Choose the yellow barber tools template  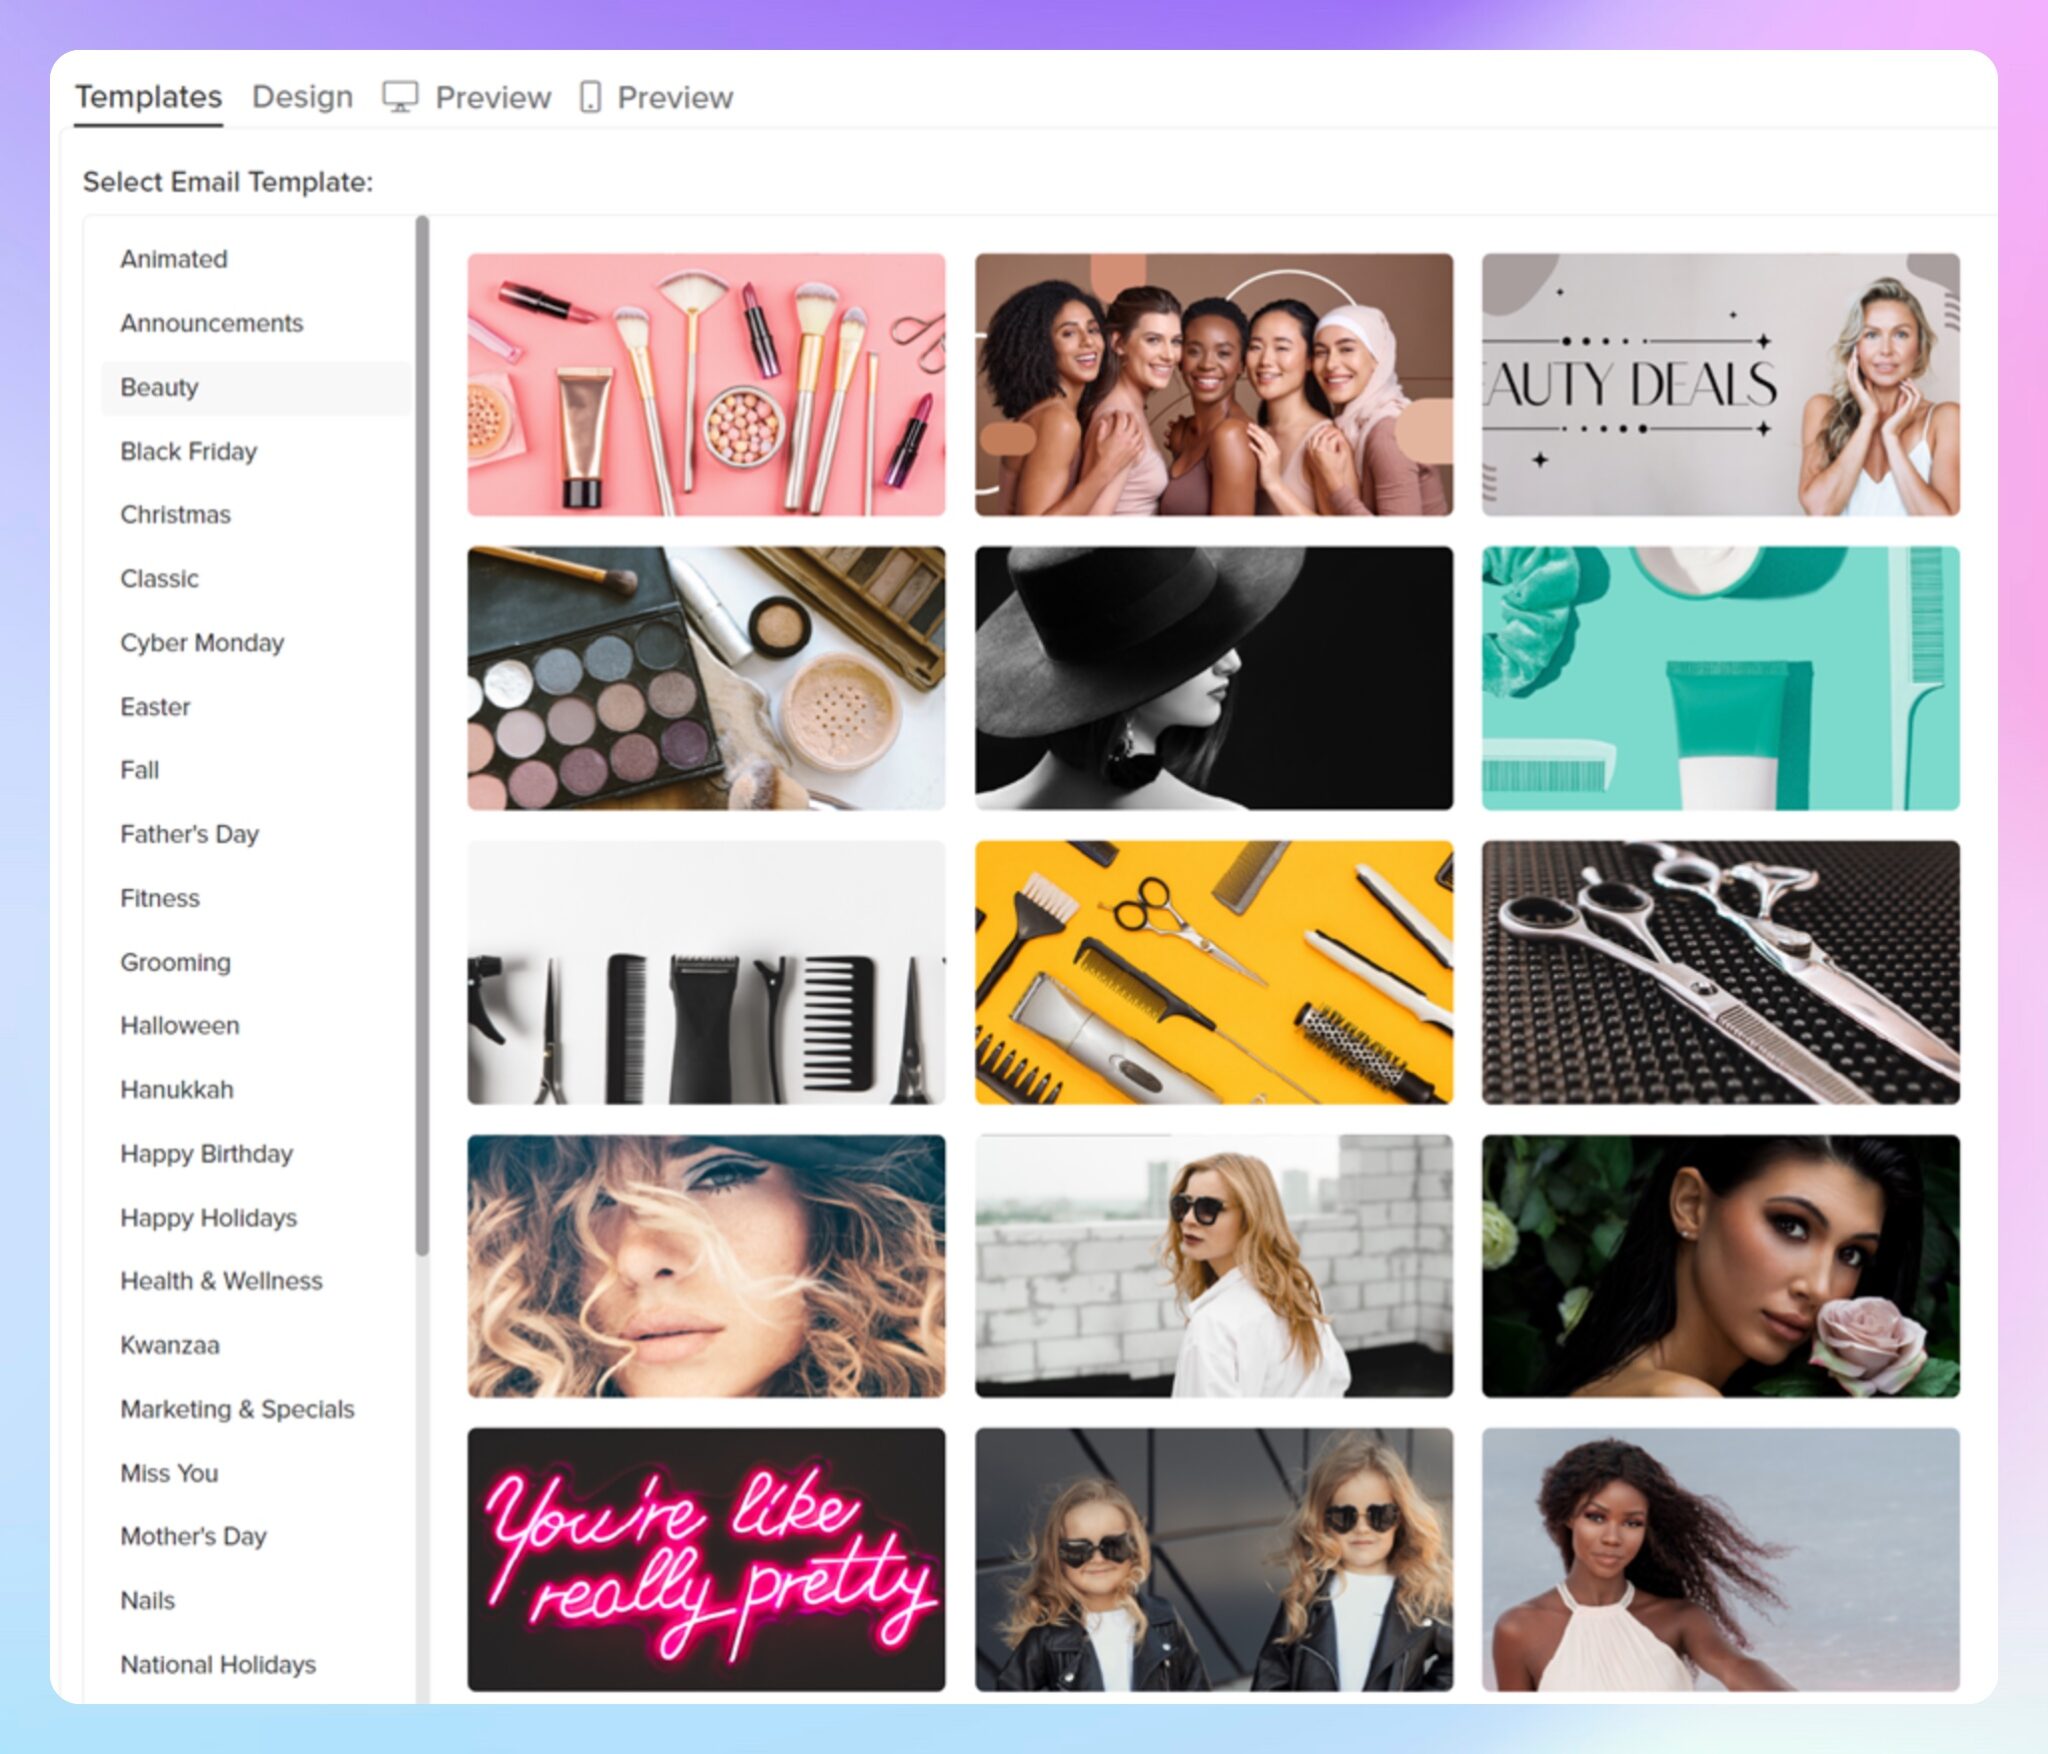tap(1214, 972)
